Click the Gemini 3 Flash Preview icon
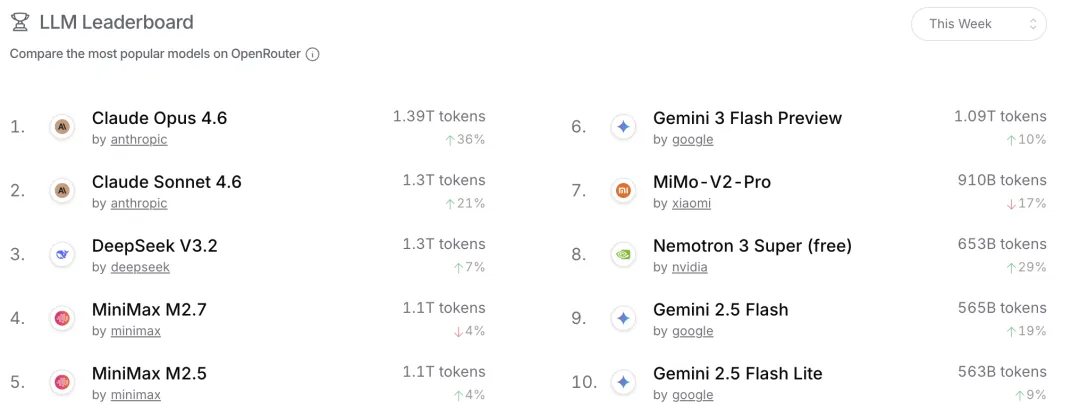 (x=623, y=127)
